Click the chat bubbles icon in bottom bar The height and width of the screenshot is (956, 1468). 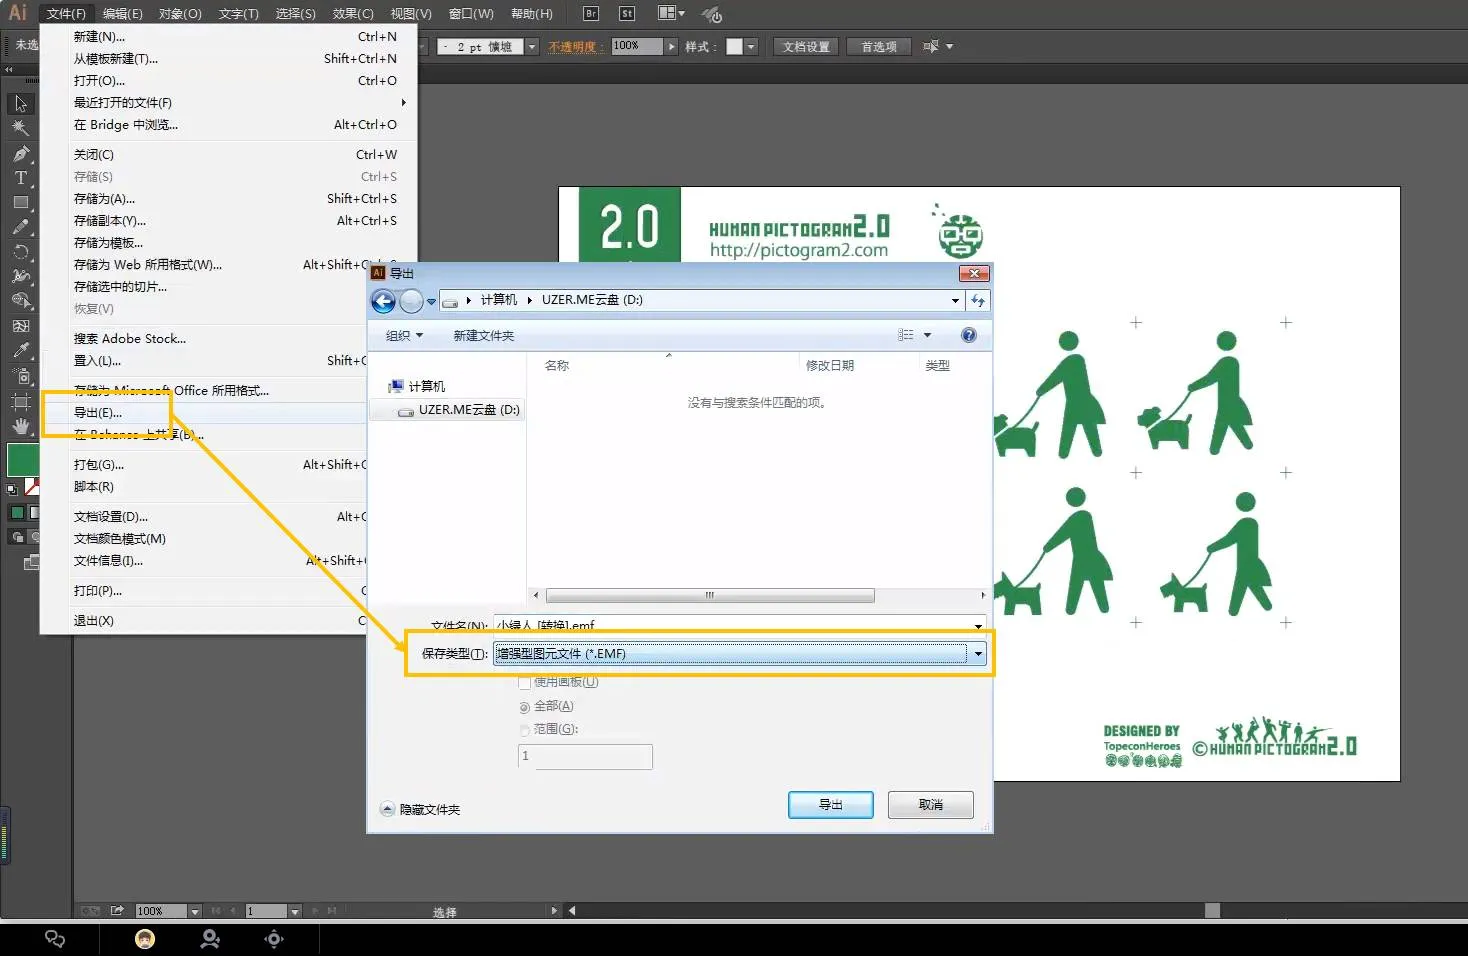pyautogui.click(x=55, y=939)
